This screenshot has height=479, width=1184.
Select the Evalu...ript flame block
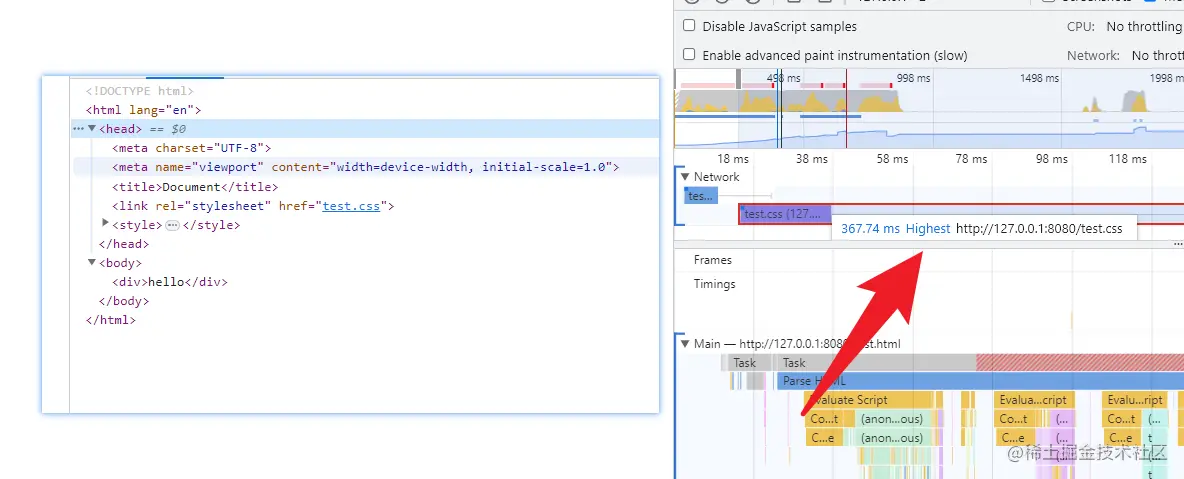(x=1135, y=400)
